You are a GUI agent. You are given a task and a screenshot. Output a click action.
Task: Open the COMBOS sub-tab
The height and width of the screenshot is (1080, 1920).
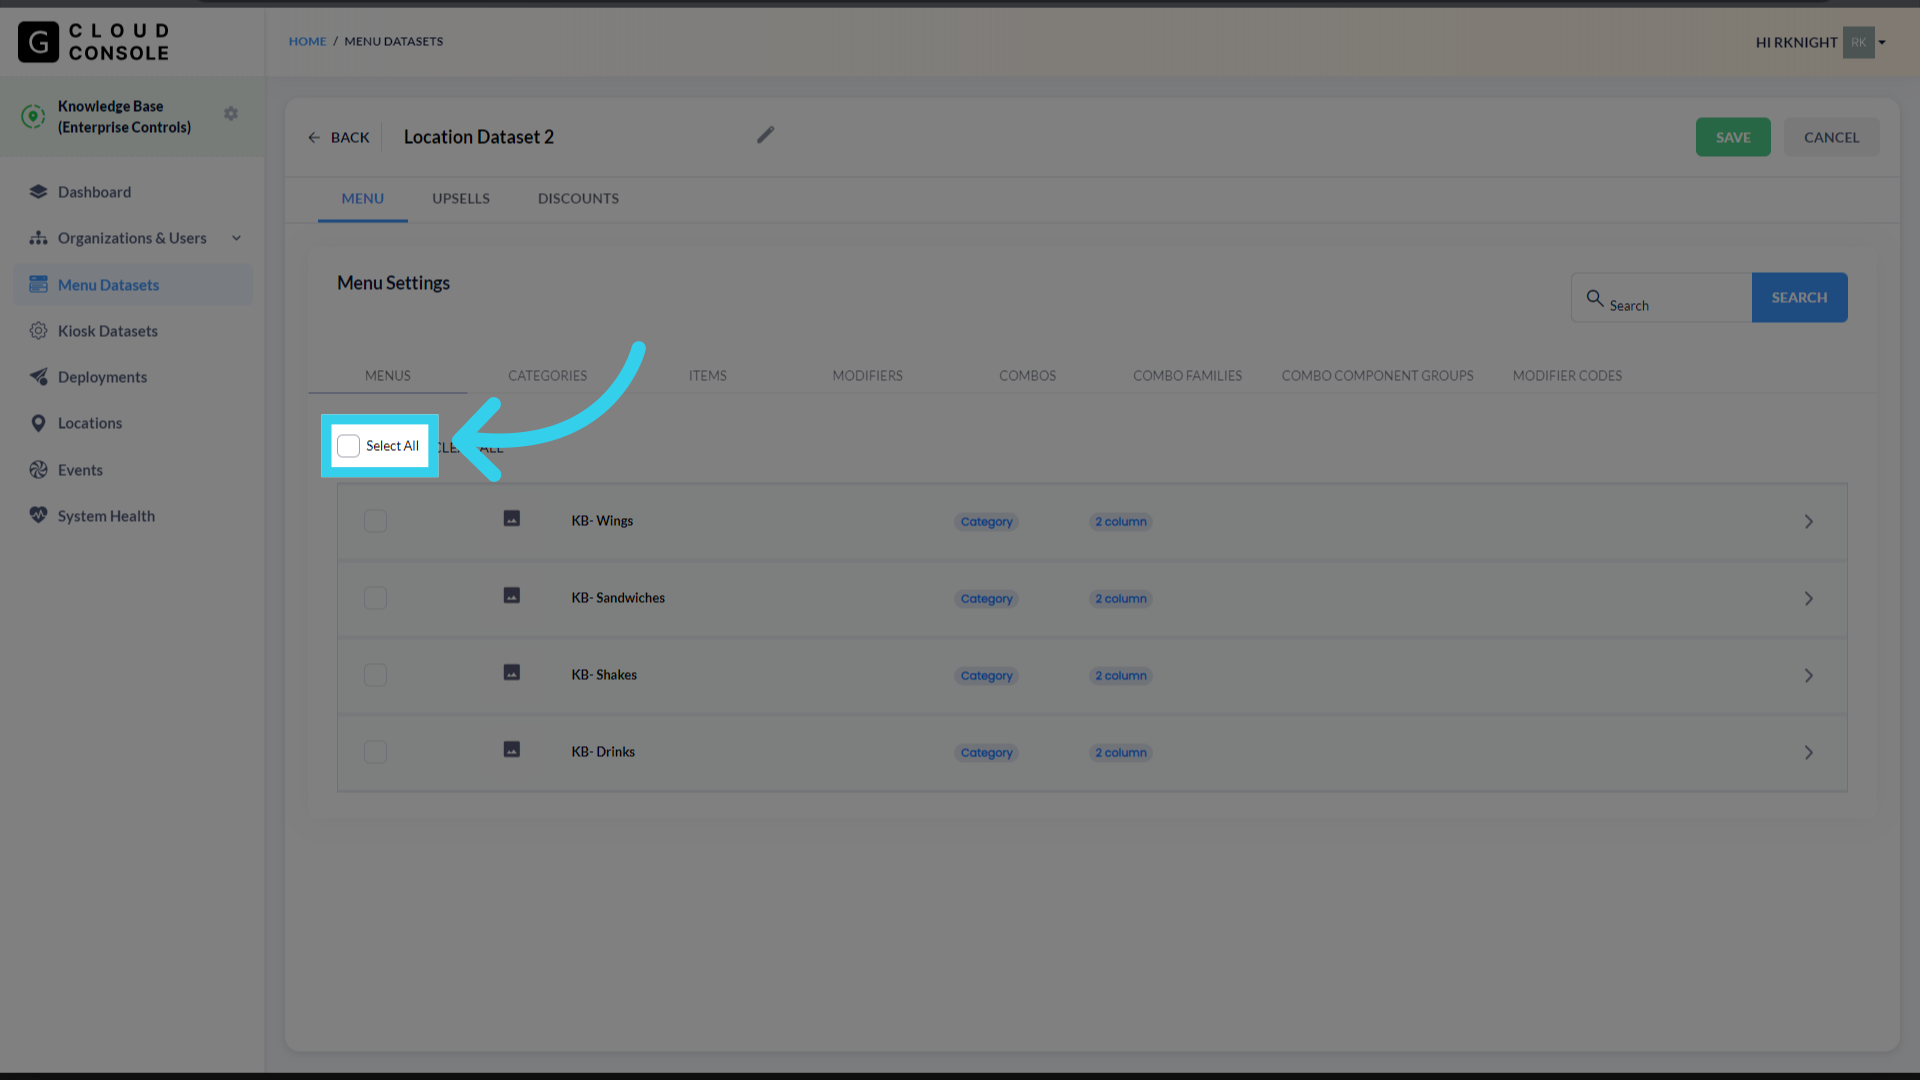(1027, 376)
